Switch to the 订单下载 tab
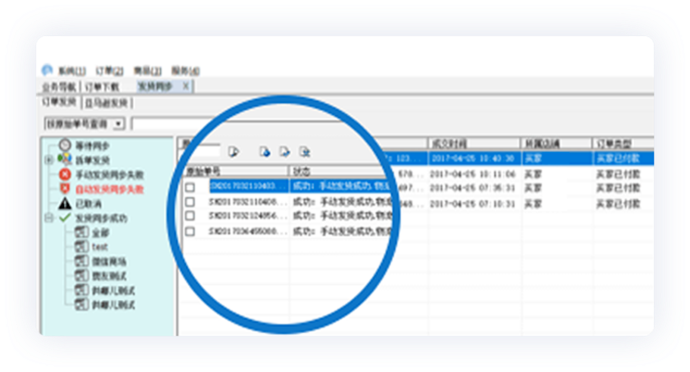Screen dimensions: 690x372 [102, 87]
